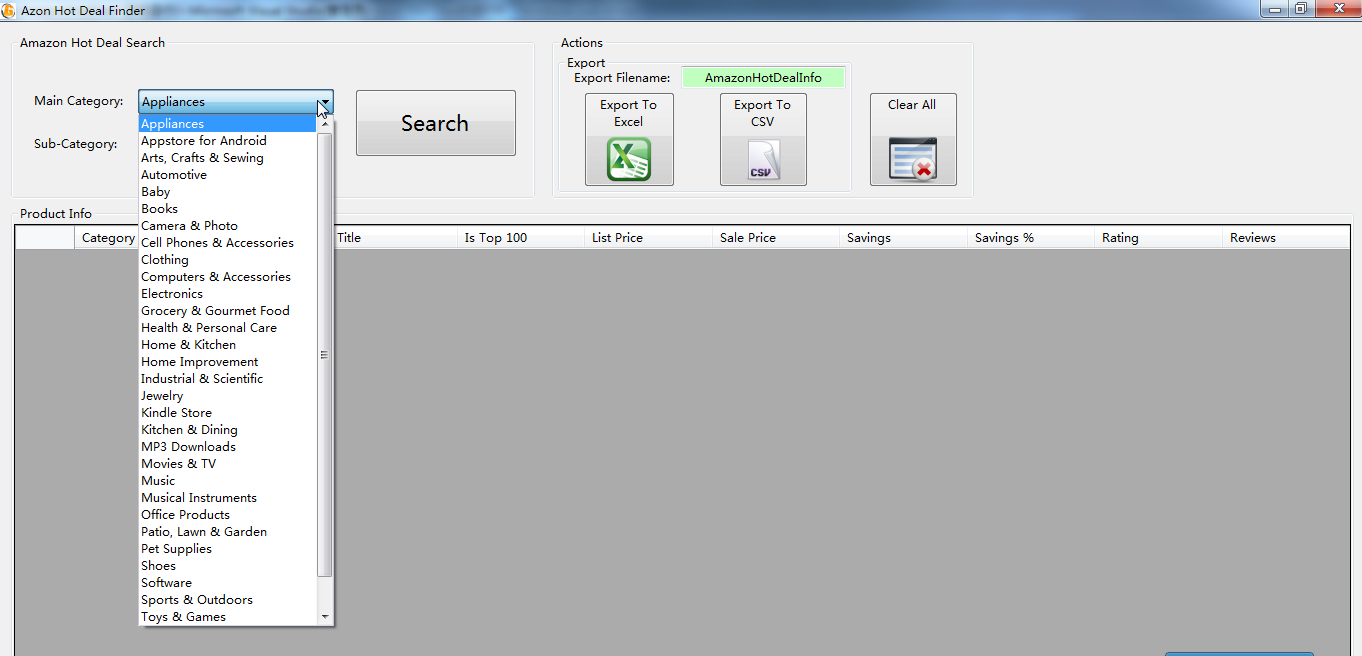The width and height of the screenshot is (1362, 656).
Task: Select Kitchen & Dining
Action: pyautogui.click(x=227, y=430)
